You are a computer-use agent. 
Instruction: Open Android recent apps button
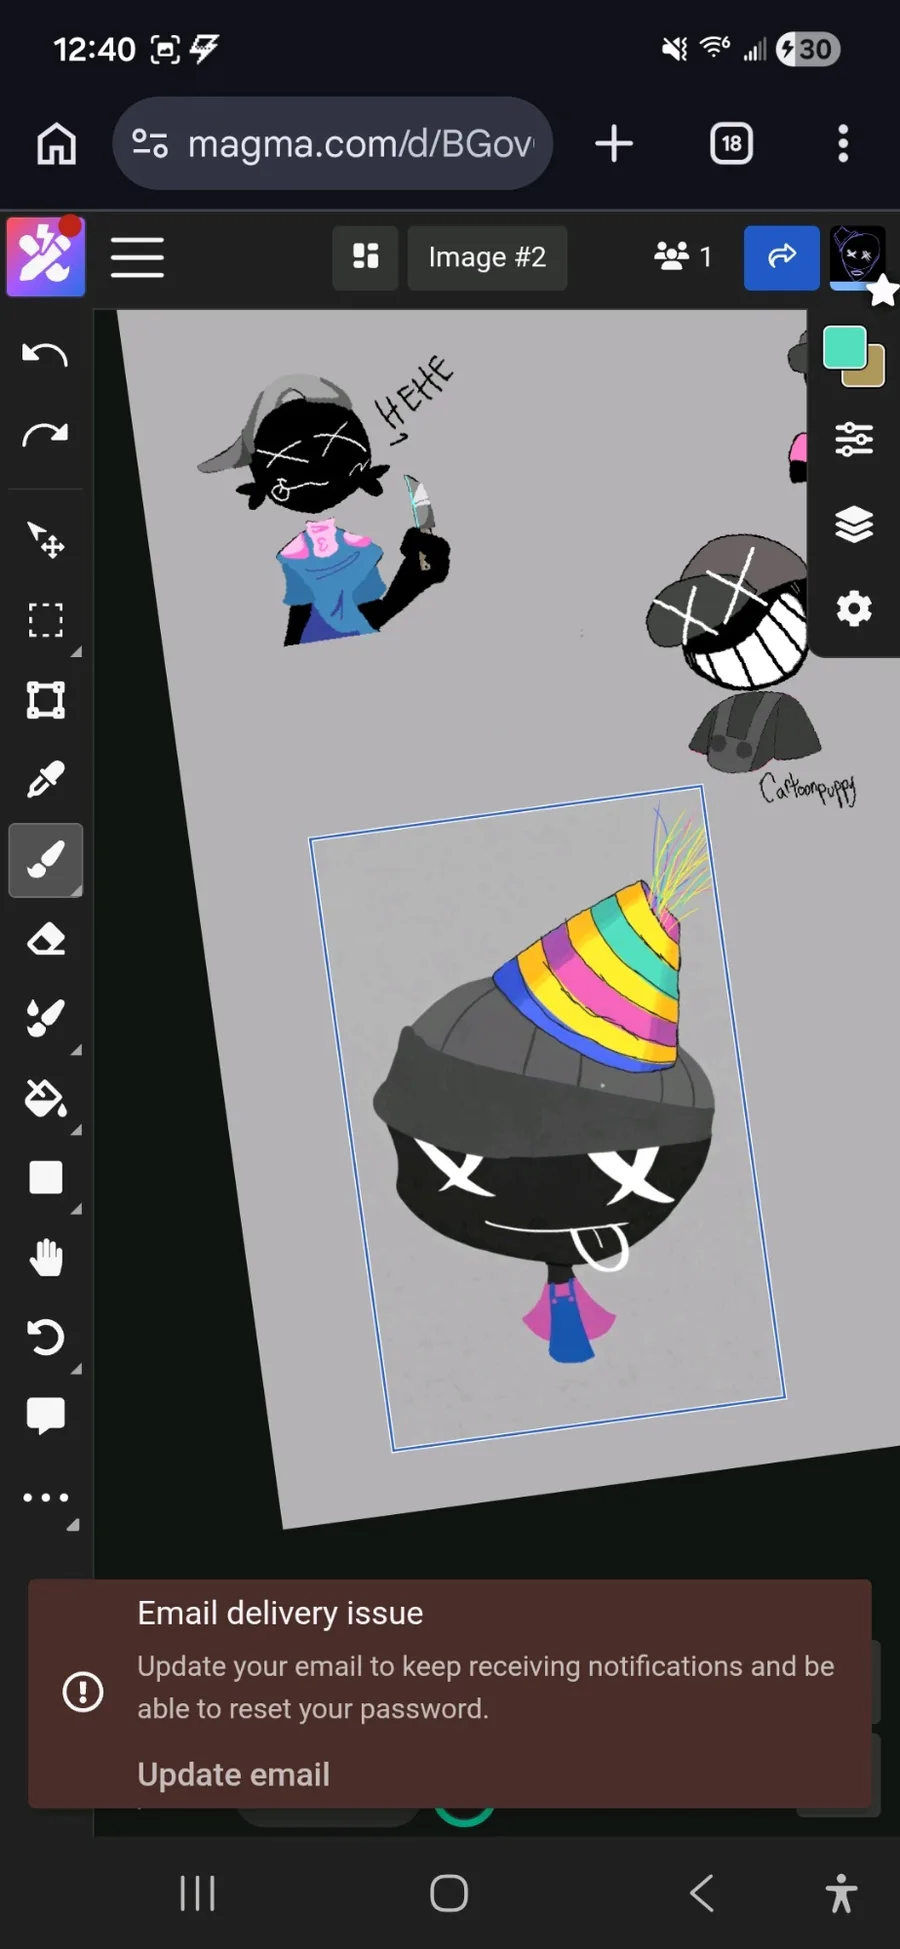click(197, 1893)
